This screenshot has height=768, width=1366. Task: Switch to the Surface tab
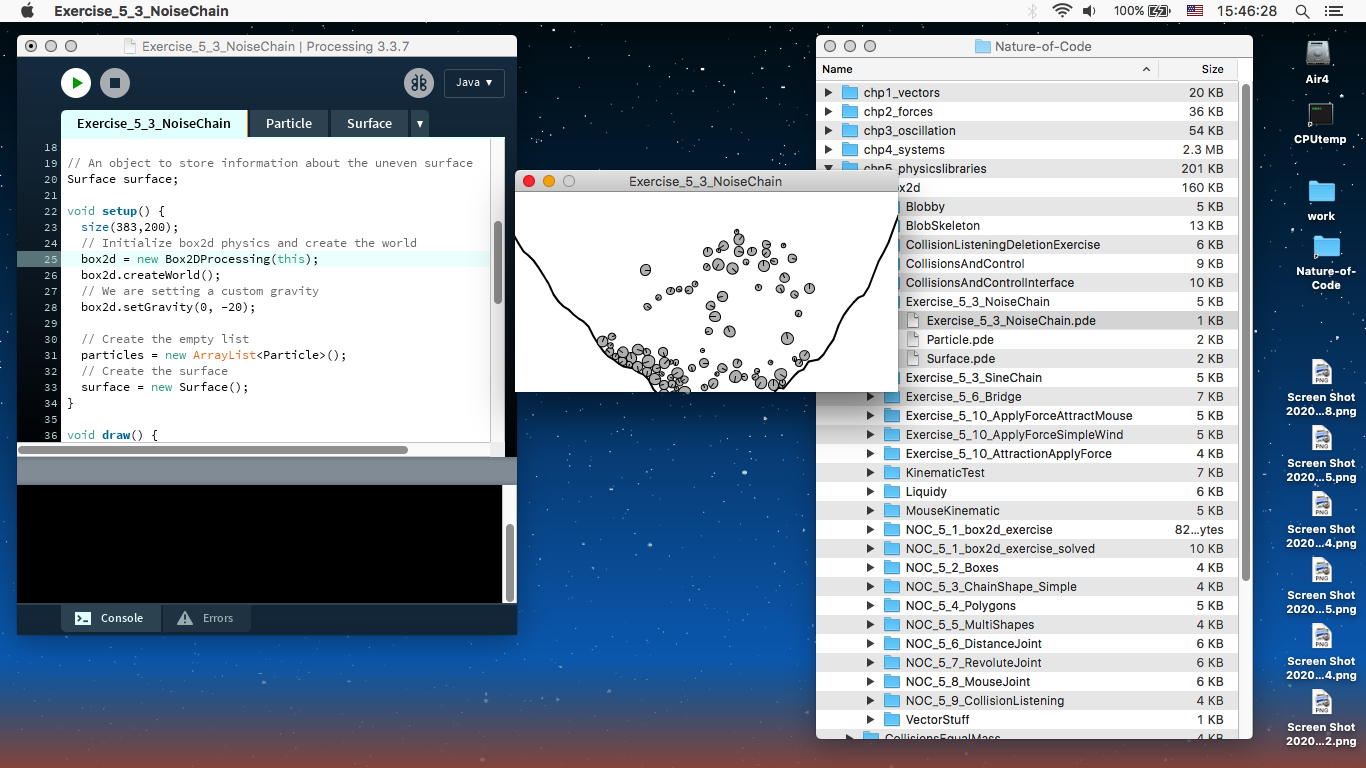(369, 123)
